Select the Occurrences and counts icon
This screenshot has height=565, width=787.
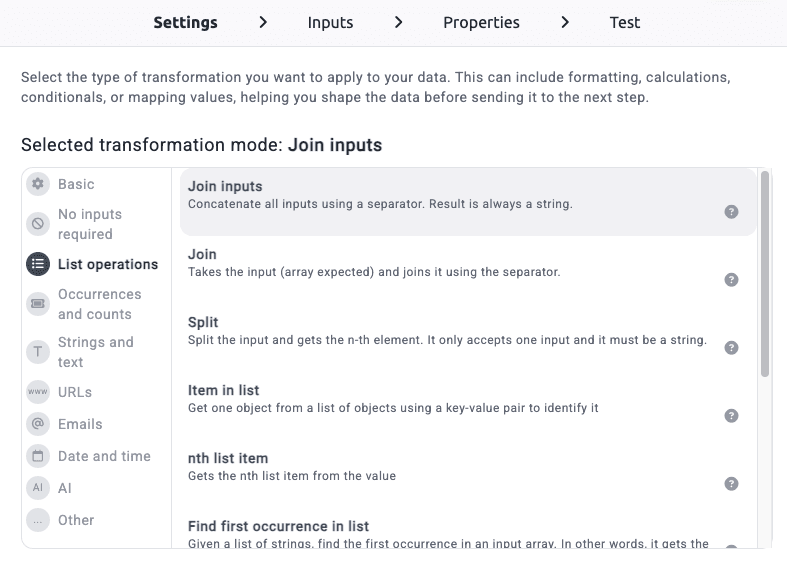[x=38, y=304]
